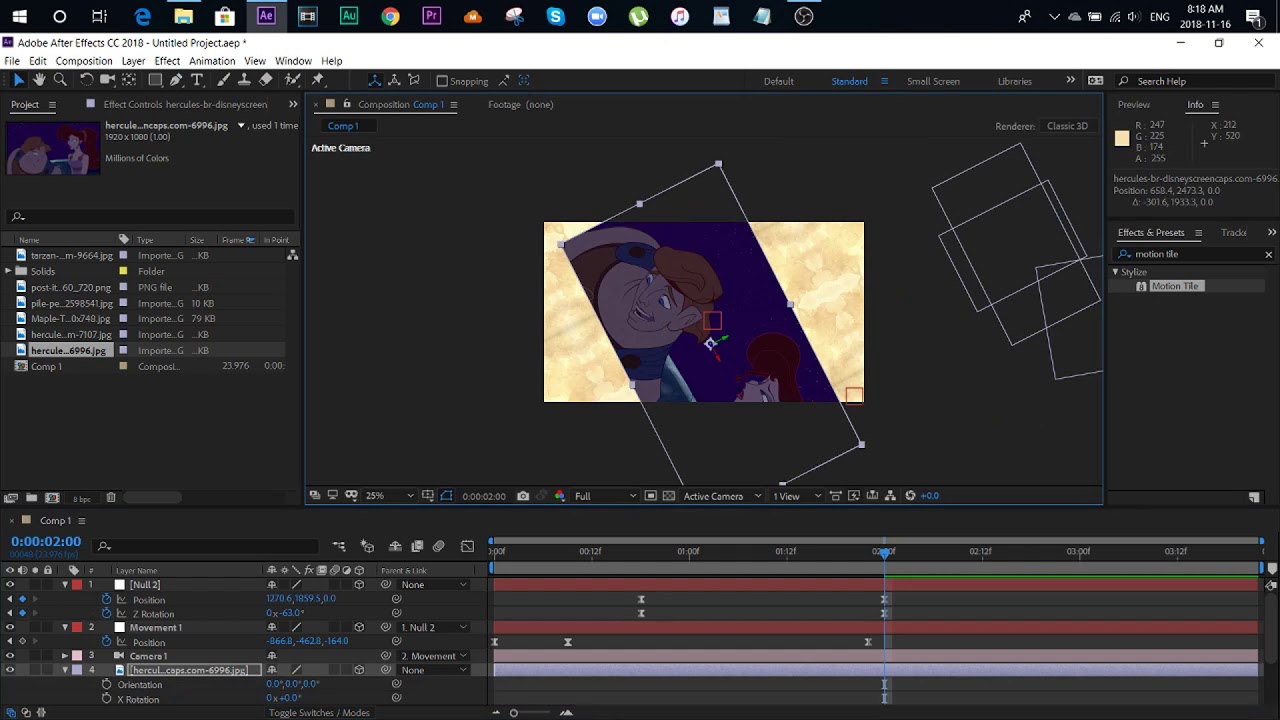Take a snapshot with camera icon
The width and height of the screenshot is (1280, 720).
coord(523,496)
